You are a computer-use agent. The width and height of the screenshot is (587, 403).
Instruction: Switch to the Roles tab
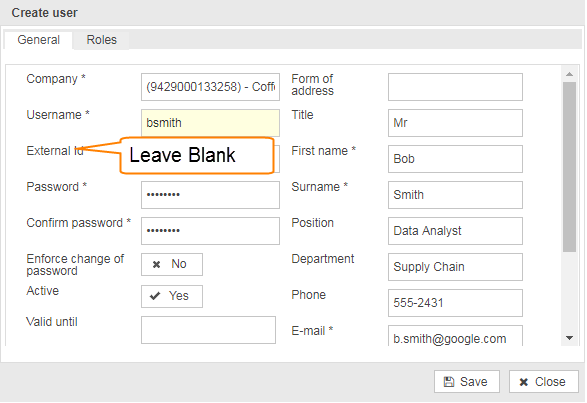pyautogui.click(x=101, y=40)
